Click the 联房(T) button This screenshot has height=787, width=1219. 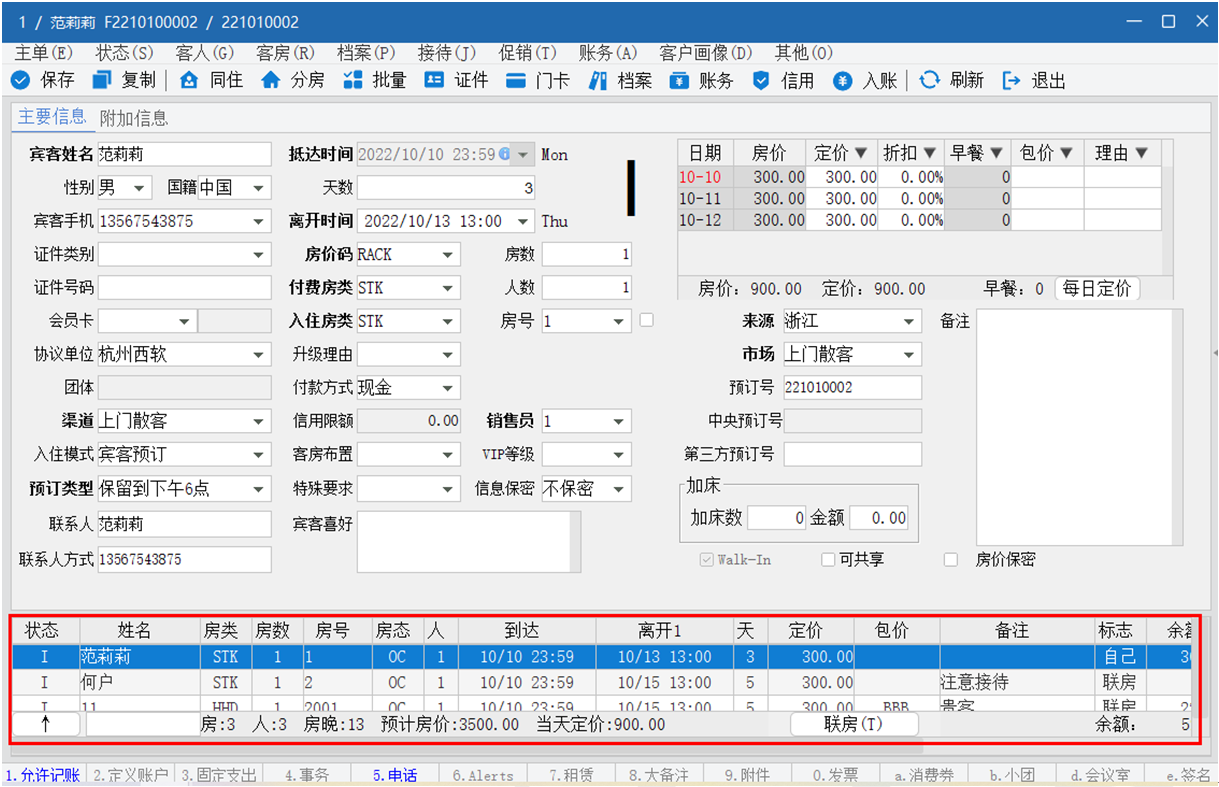pos(854,724)
